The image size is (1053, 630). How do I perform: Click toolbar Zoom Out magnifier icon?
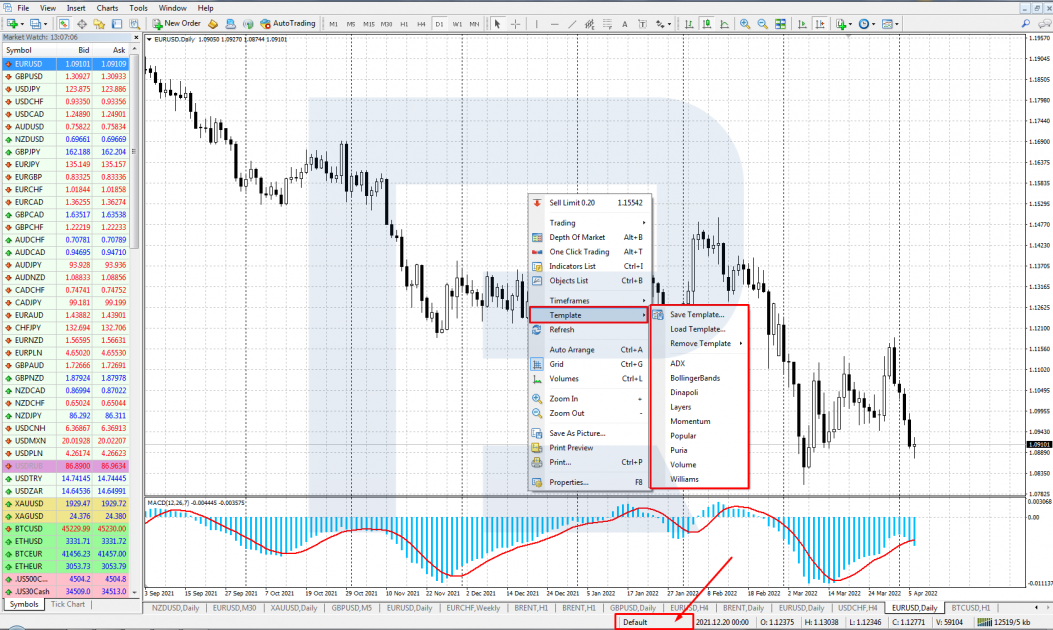tap(762, 24)
